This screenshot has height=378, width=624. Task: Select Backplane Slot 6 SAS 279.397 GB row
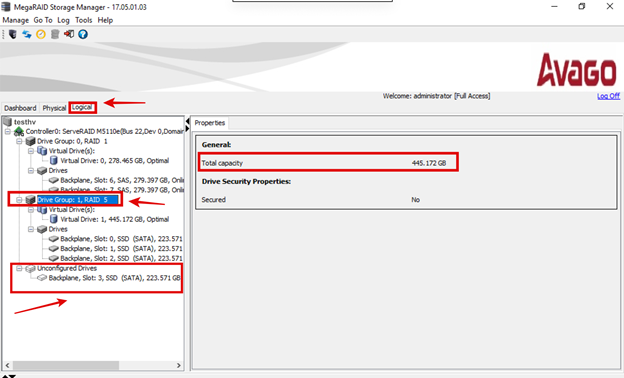[121, 180]
